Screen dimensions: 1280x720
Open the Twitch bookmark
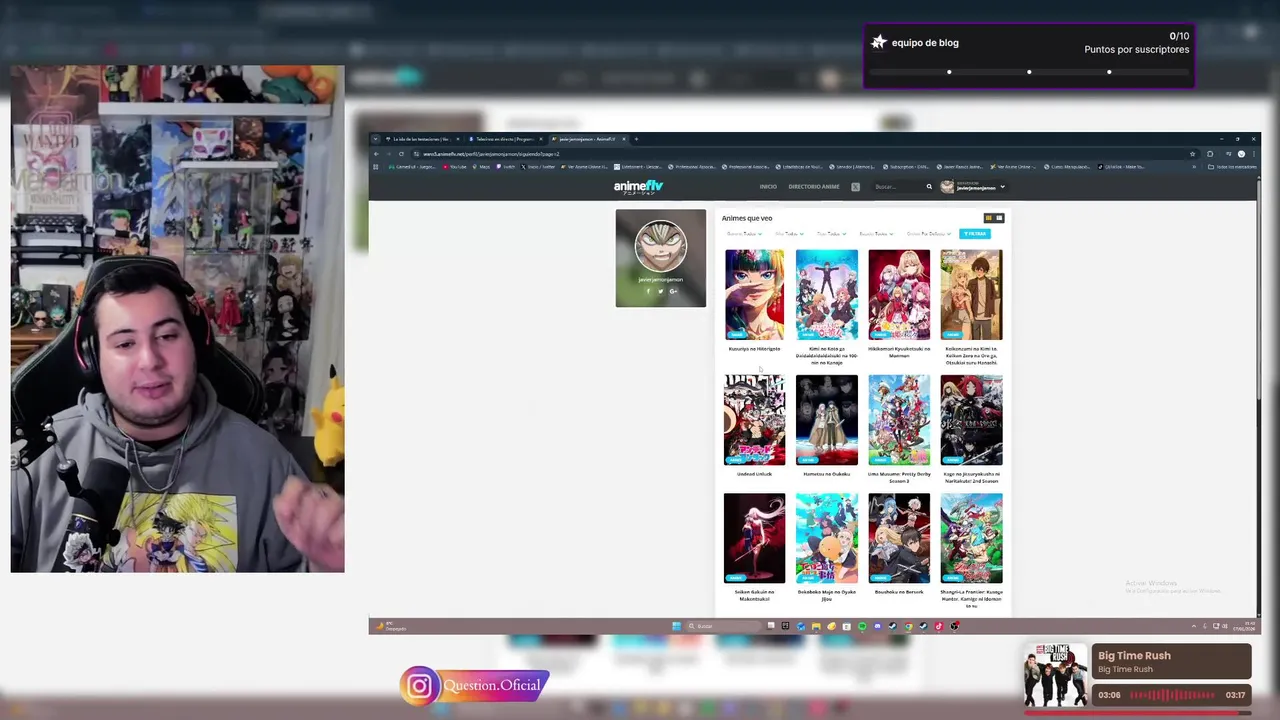[505, 167]
